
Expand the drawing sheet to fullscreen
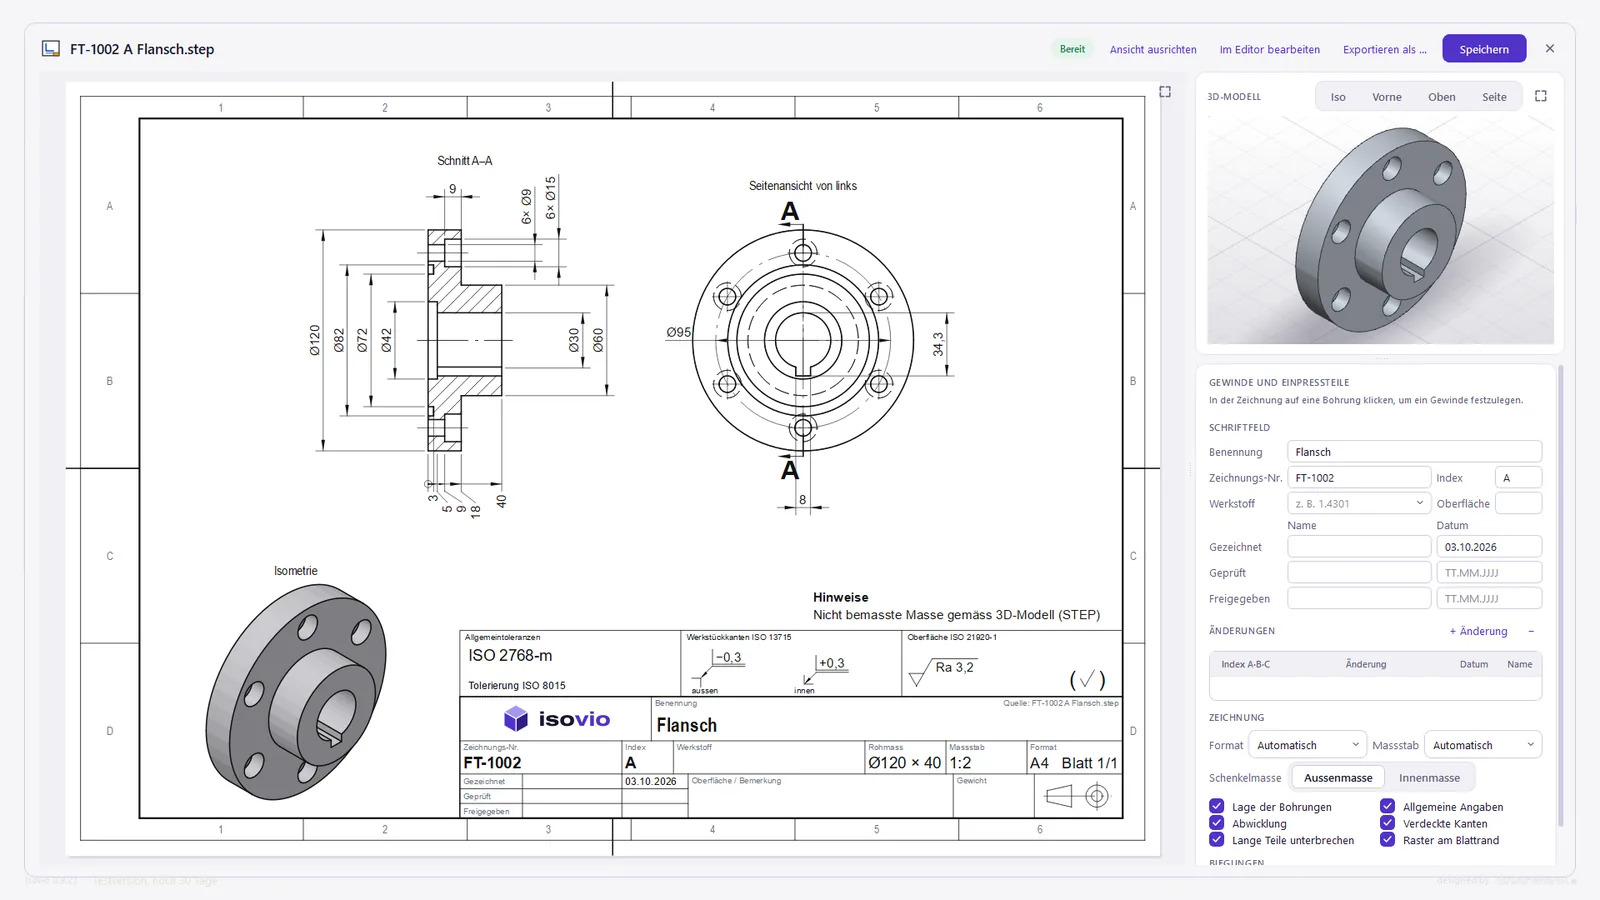(x=1165, y=92)
